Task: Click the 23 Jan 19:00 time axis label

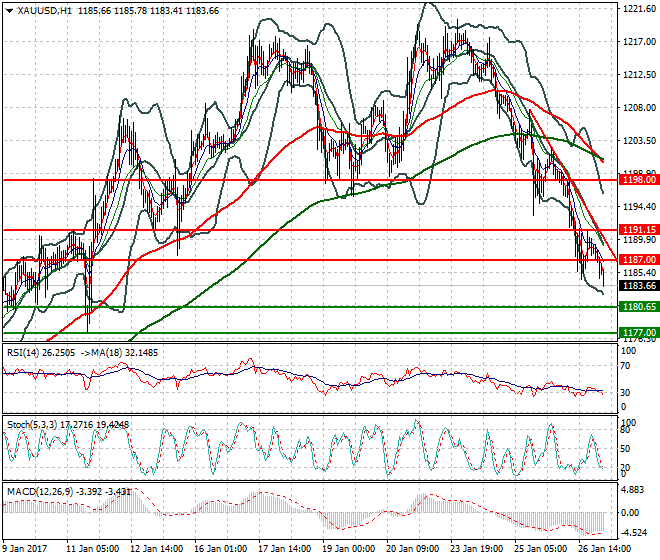Action: tap(476, 549)
